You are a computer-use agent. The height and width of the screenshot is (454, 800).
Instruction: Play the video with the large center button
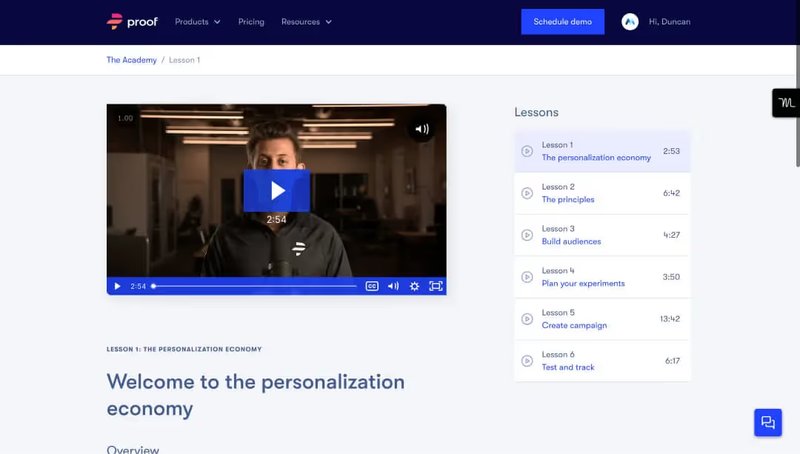coord(277,190)
